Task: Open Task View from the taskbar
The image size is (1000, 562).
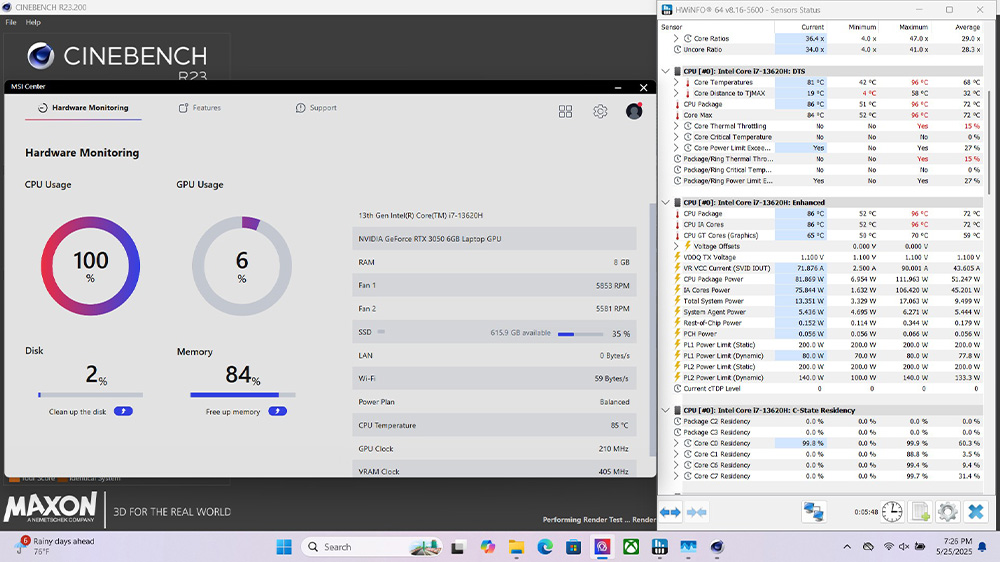Action: 457,547
